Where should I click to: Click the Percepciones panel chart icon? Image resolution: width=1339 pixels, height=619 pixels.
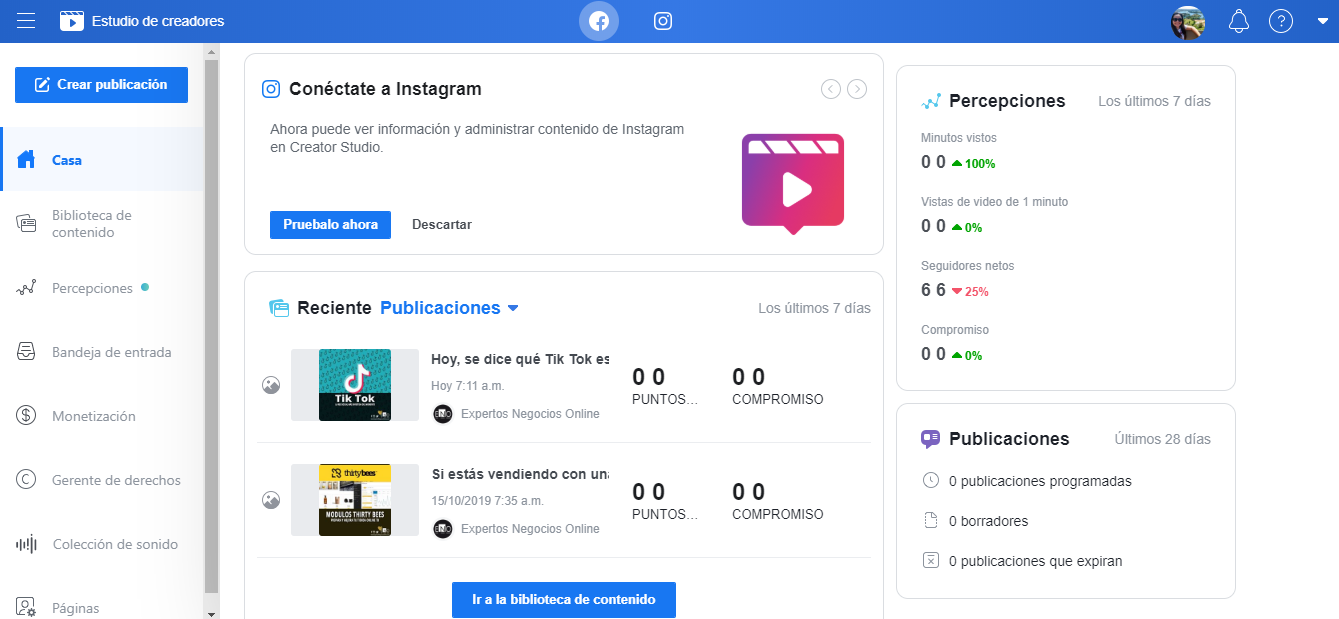click(x=931, y=101)
